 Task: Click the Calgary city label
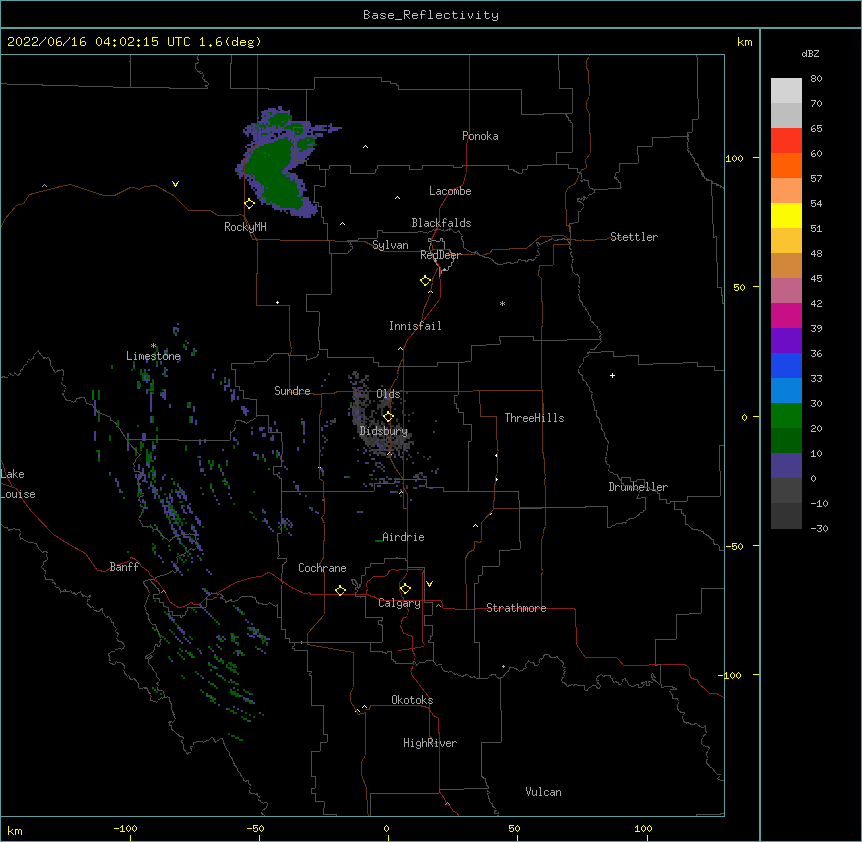[x=399, y=603]
